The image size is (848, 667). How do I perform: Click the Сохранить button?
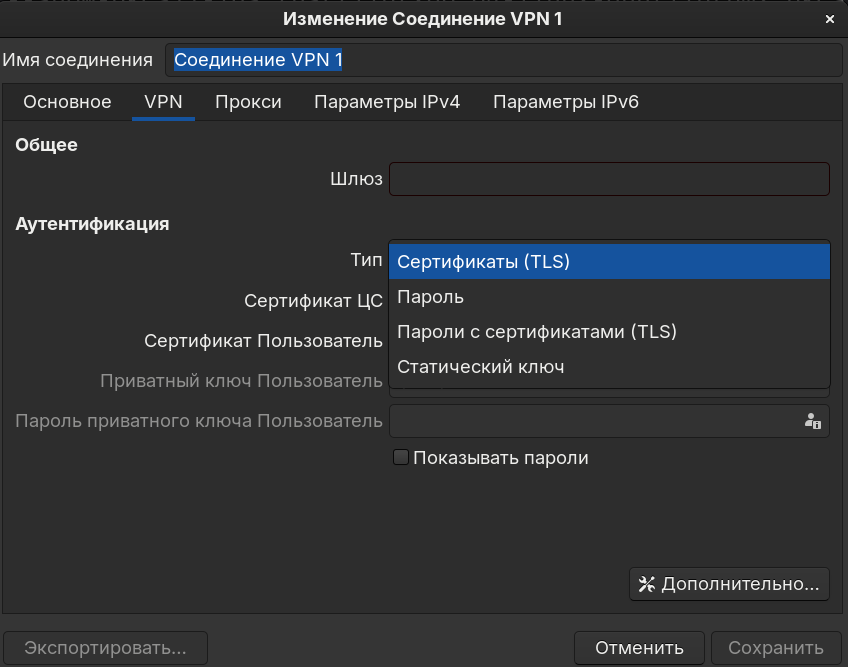tap(776, 647)
